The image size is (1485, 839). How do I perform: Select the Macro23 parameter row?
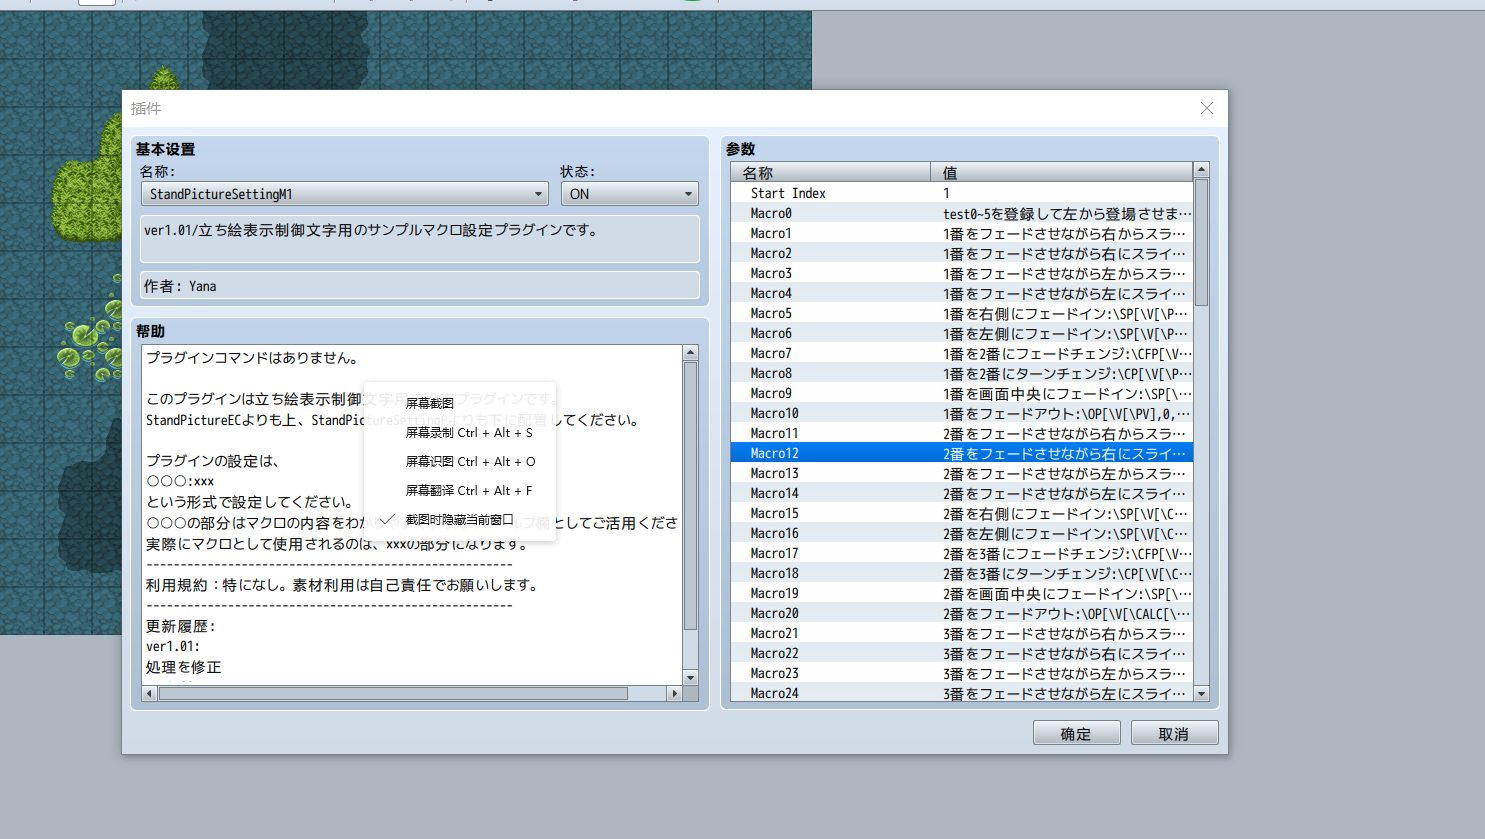[962, 673]
